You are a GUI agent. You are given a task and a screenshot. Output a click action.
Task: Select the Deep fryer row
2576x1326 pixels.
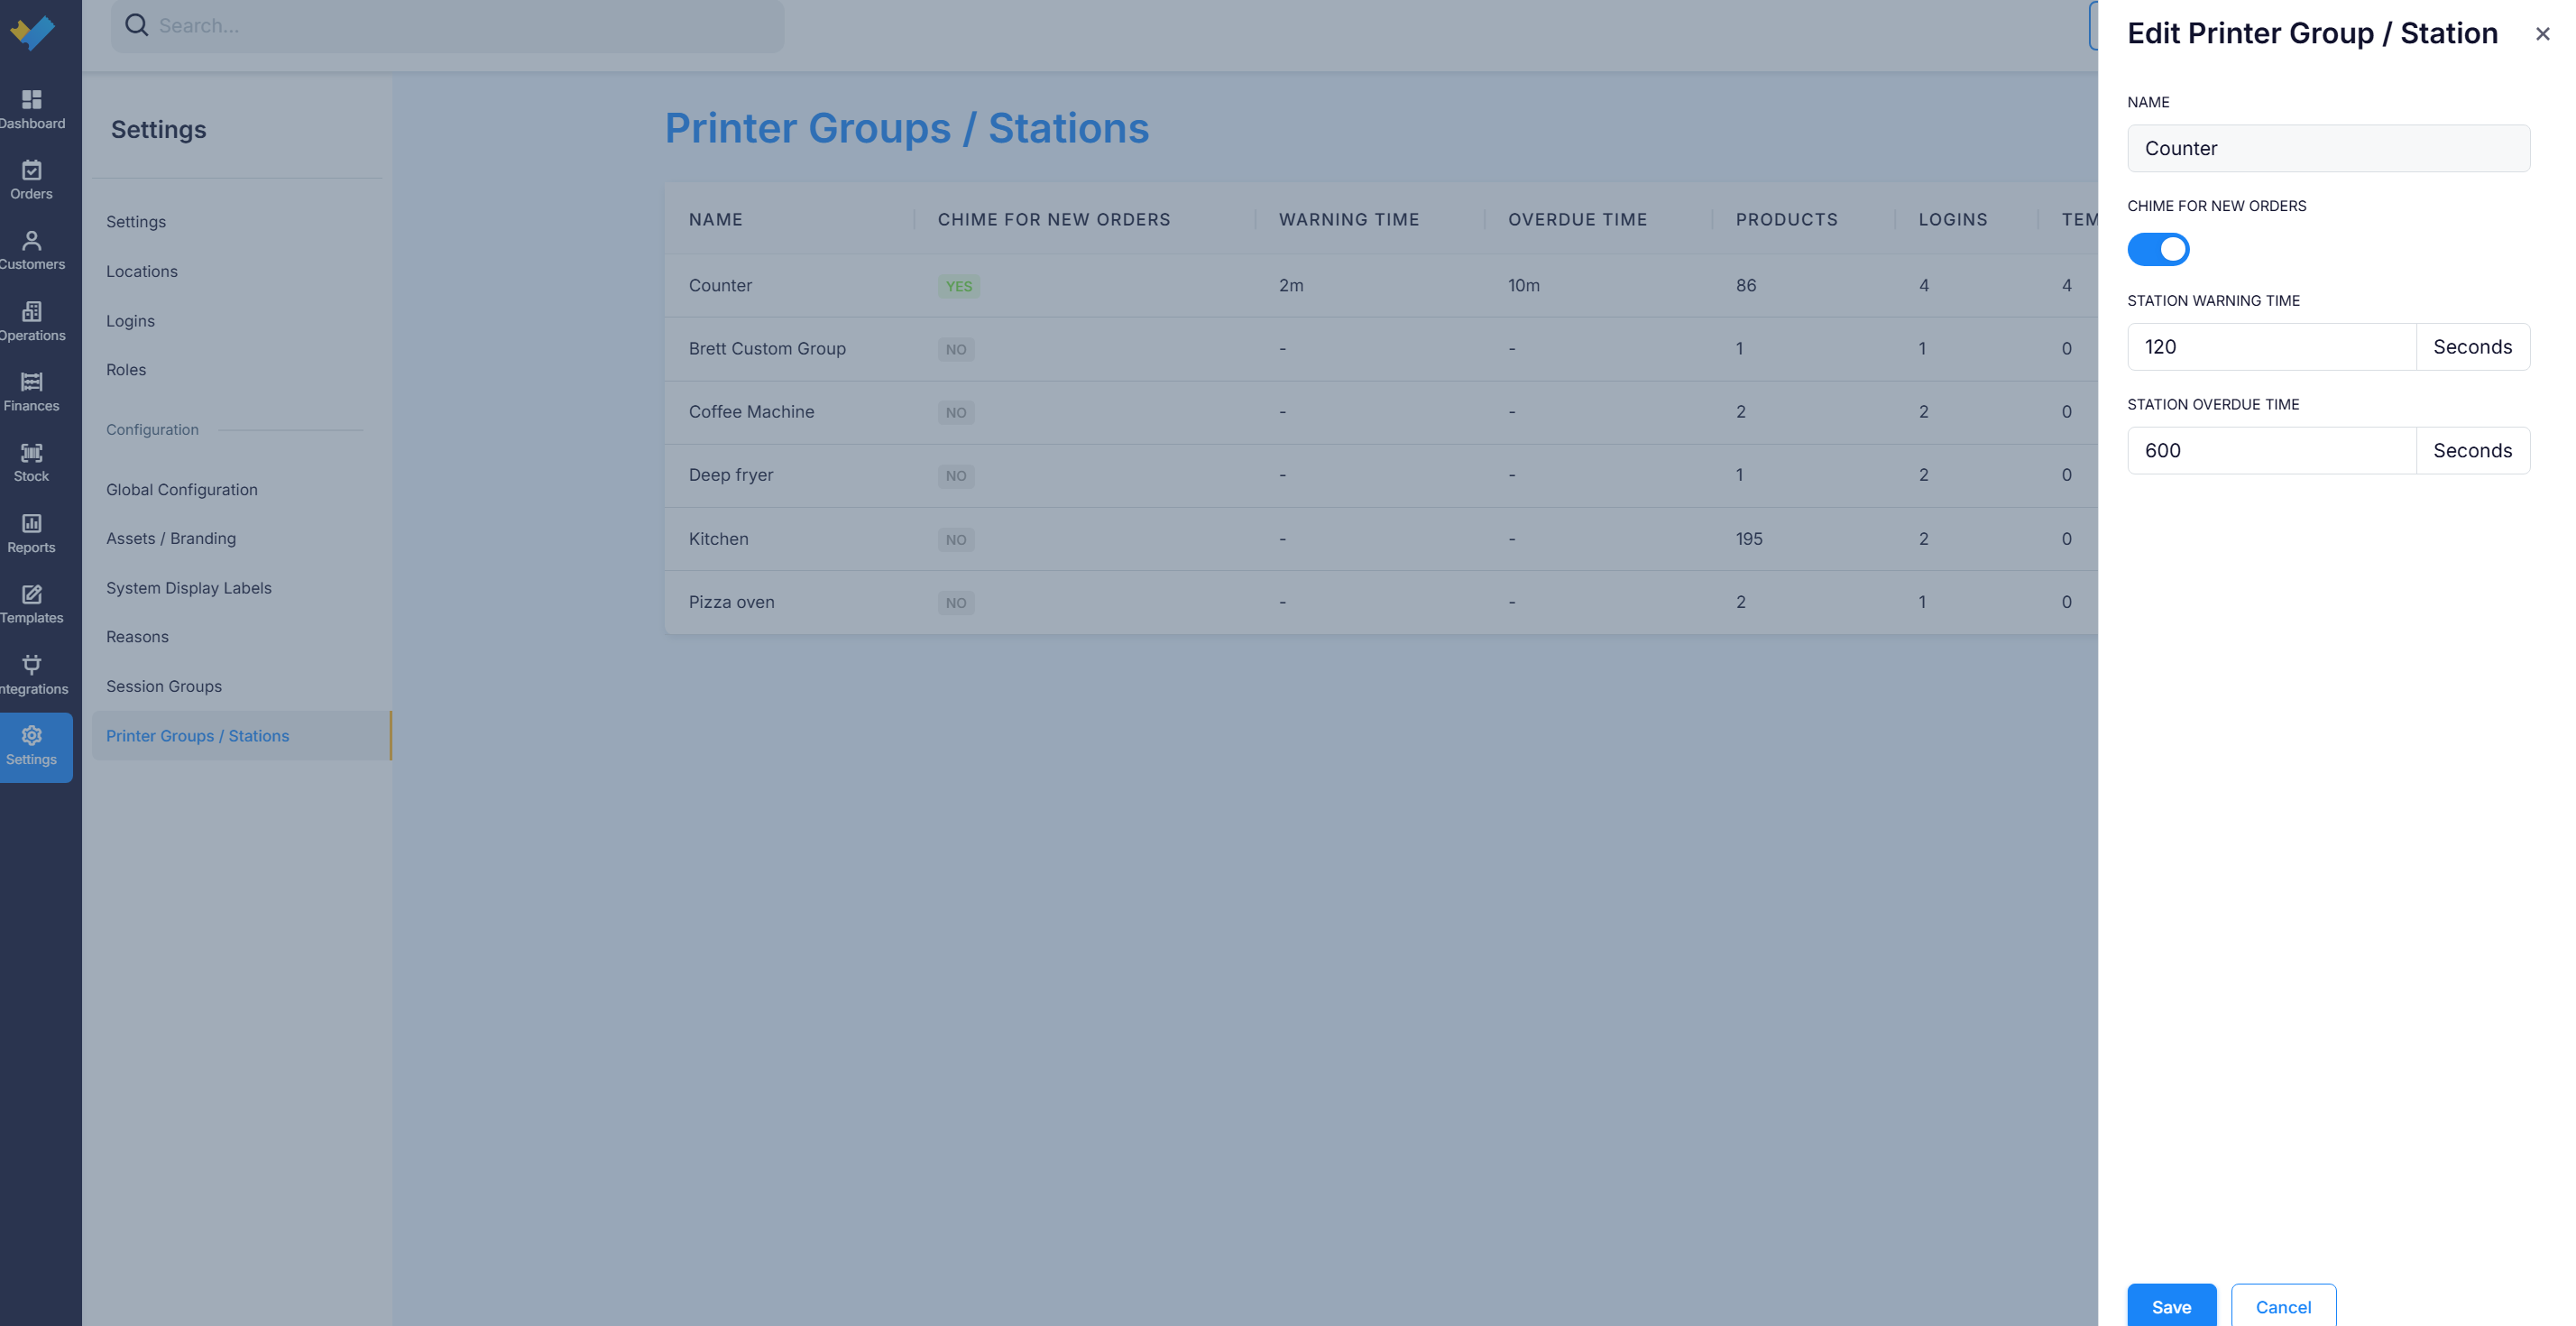point(1380,475)
